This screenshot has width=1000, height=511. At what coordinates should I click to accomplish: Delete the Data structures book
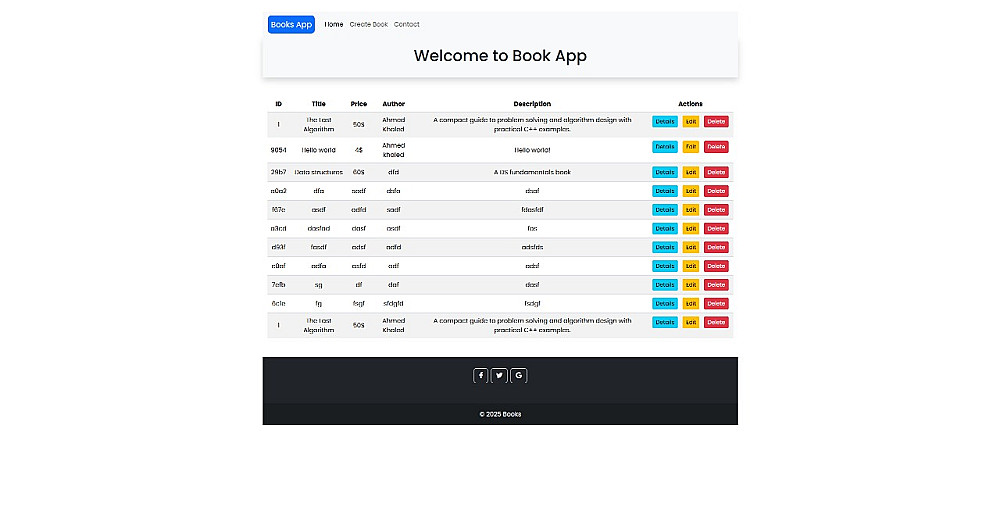pos(716,172)
